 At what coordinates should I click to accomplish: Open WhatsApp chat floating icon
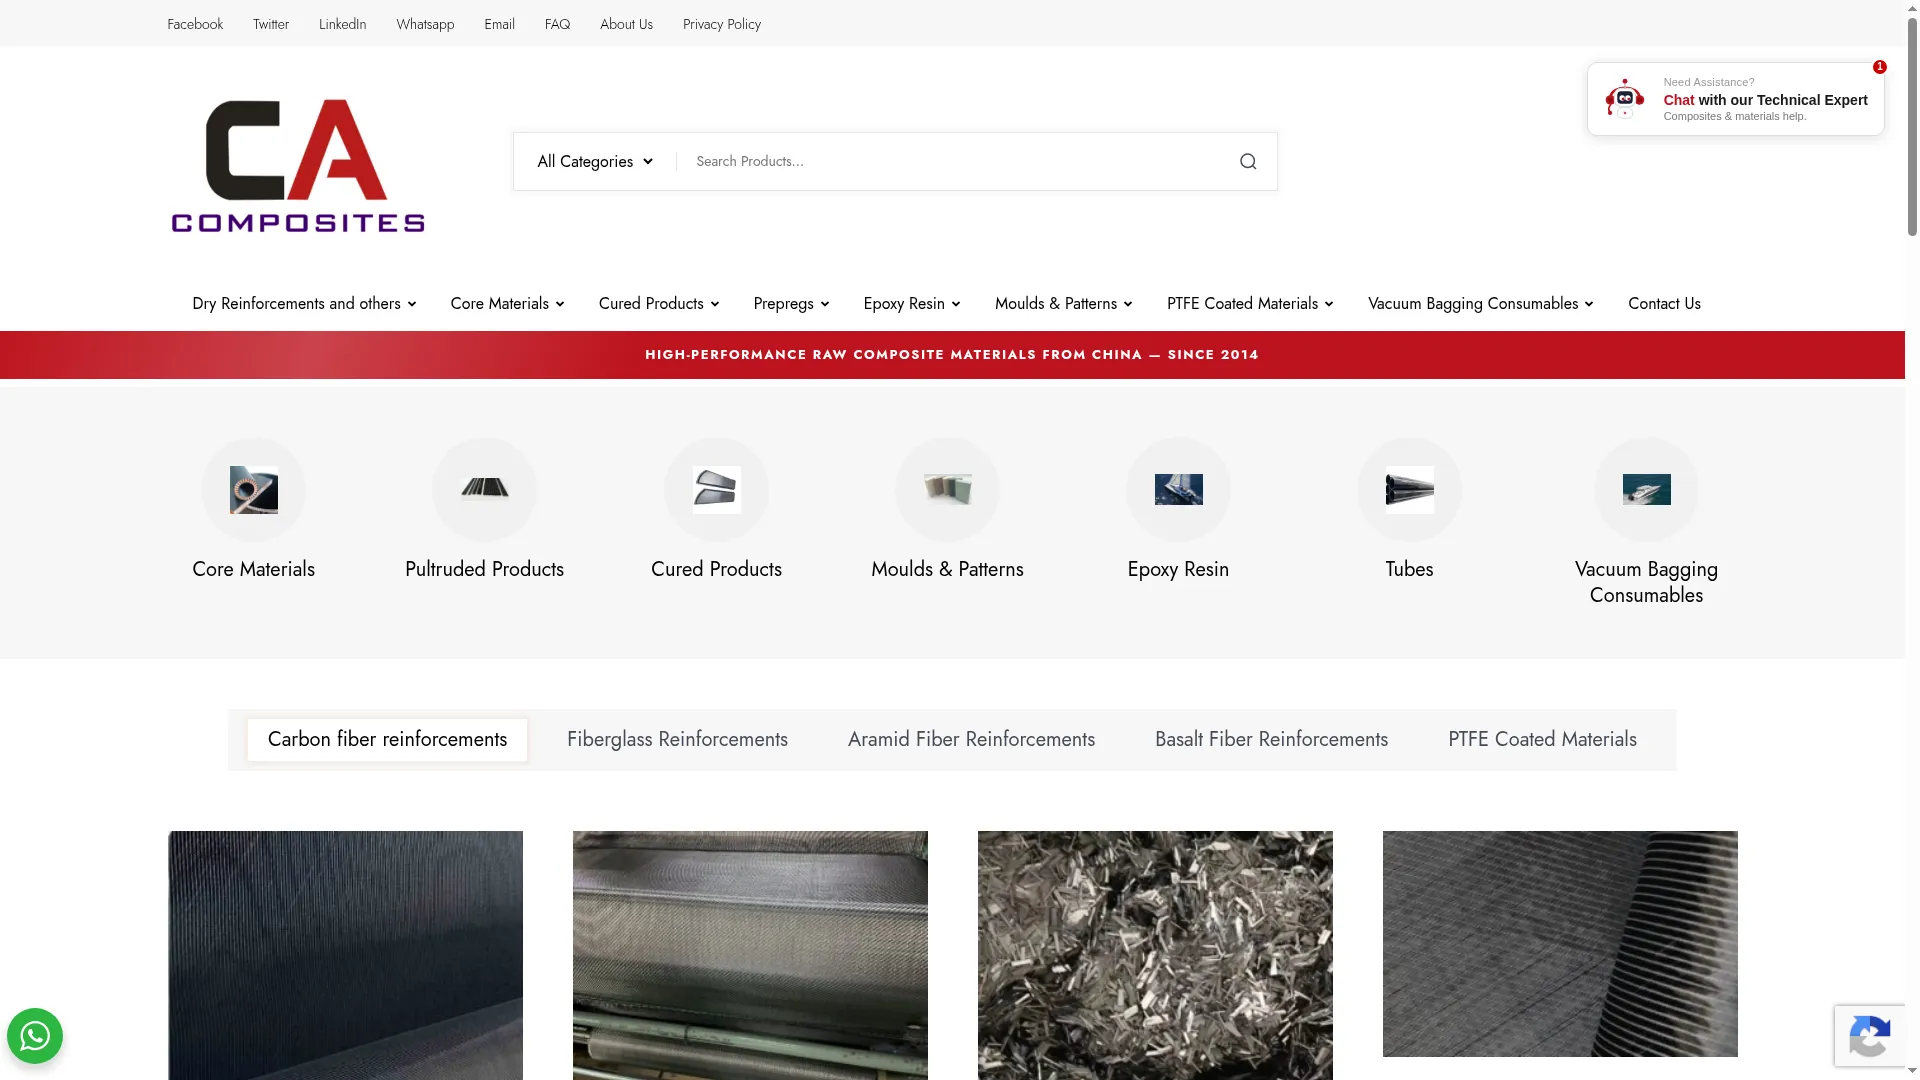(35, 1036)
